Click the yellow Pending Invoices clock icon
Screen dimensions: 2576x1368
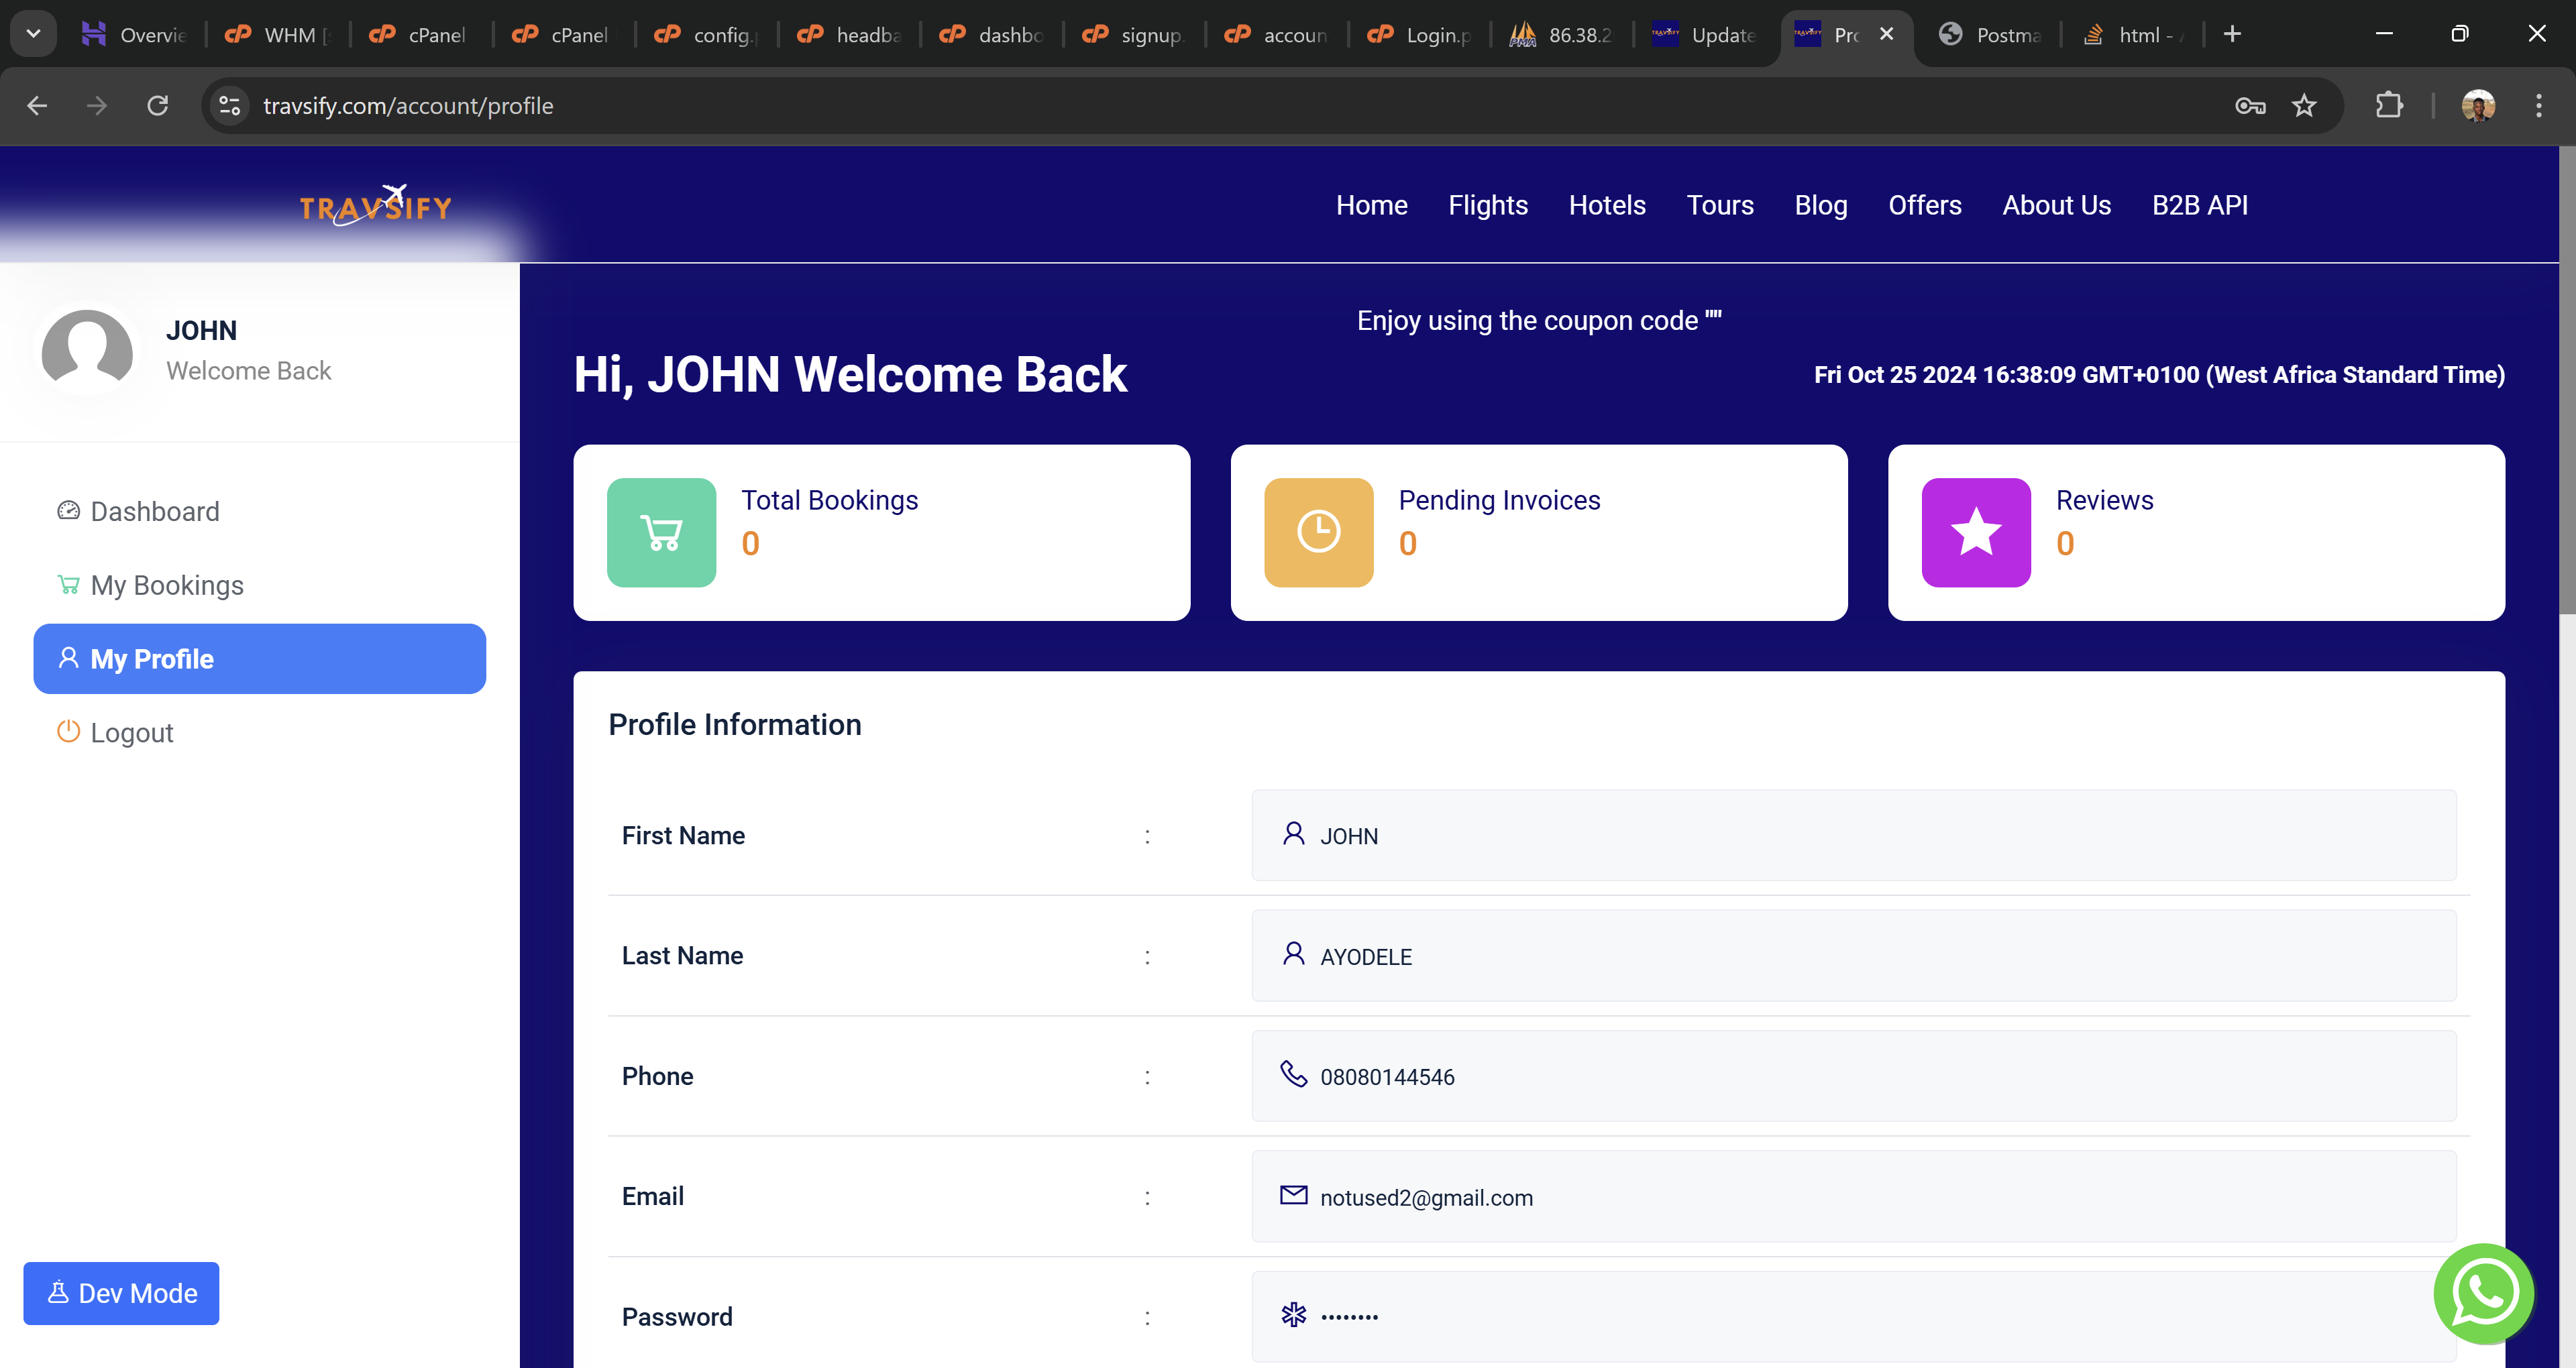pos(1318,532)
